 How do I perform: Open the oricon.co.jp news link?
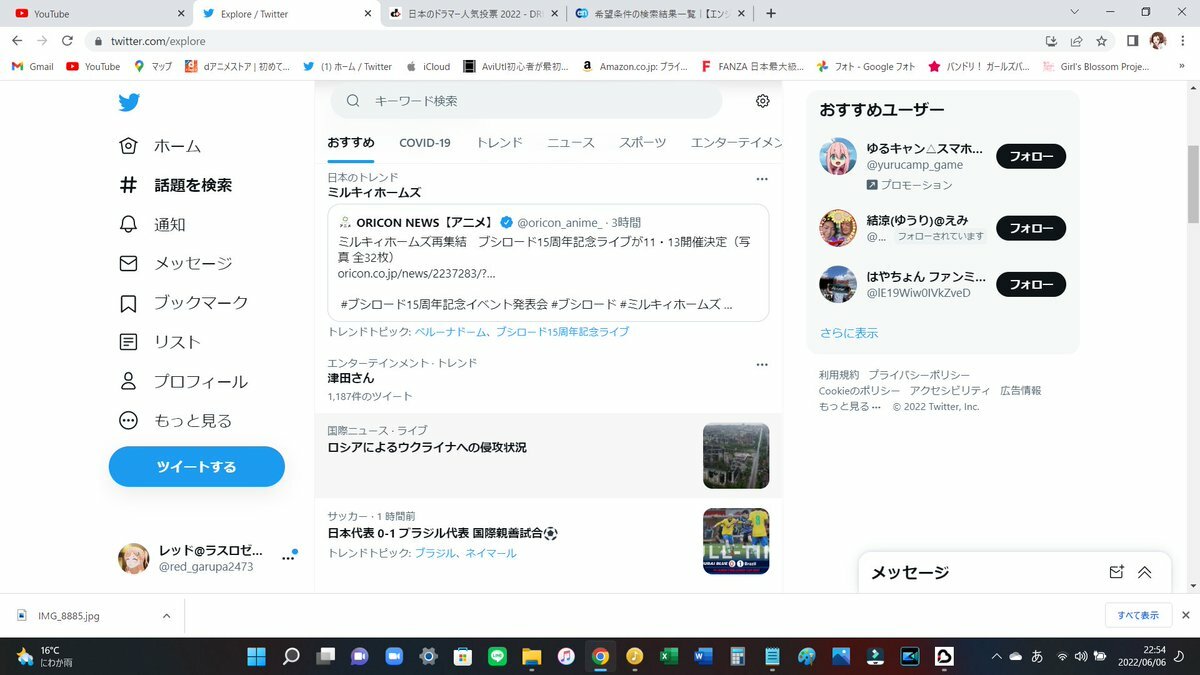416,273
